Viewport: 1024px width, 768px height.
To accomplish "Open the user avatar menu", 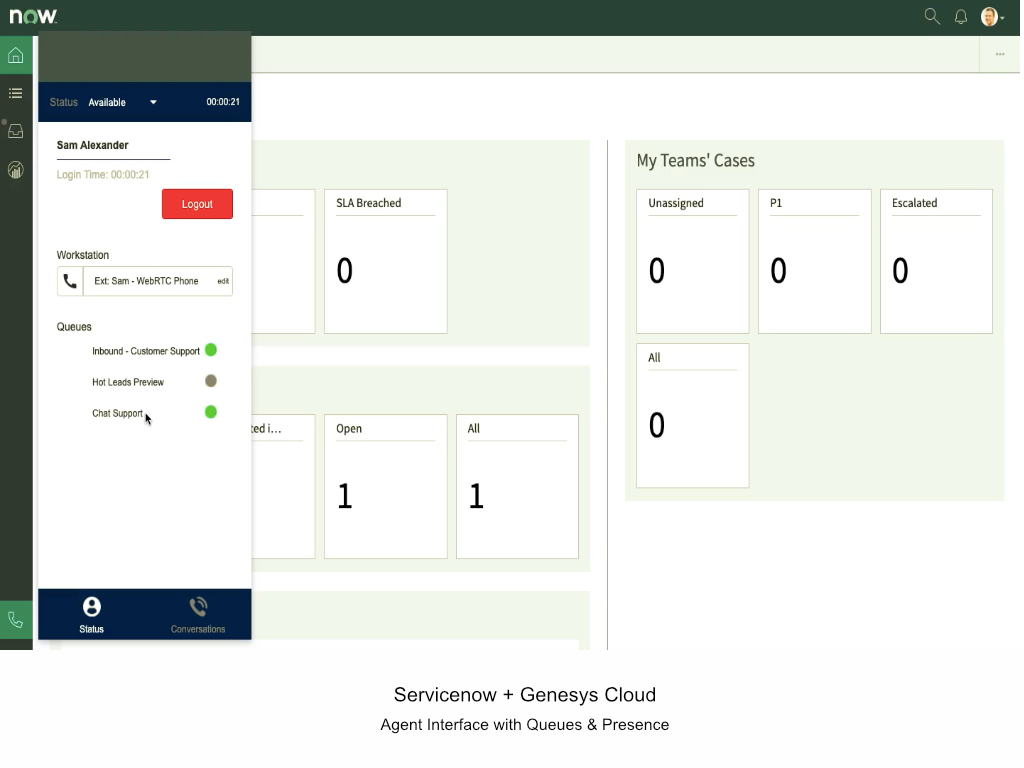I will click(x=991, y=17).
